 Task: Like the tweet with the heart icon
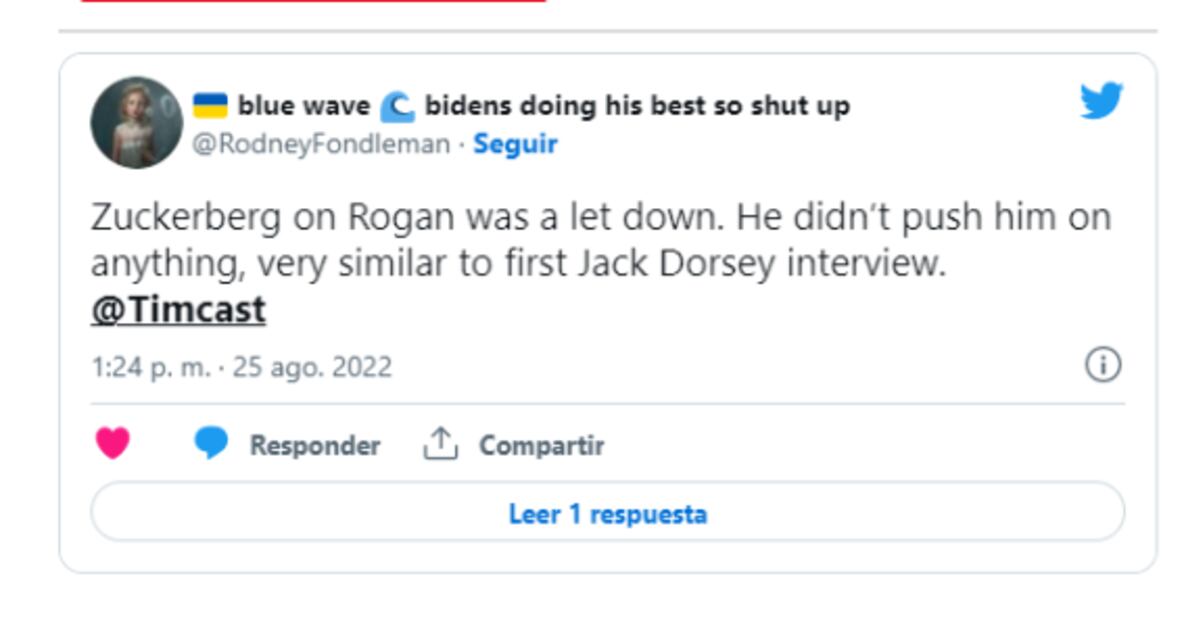[x=112, y=443]
